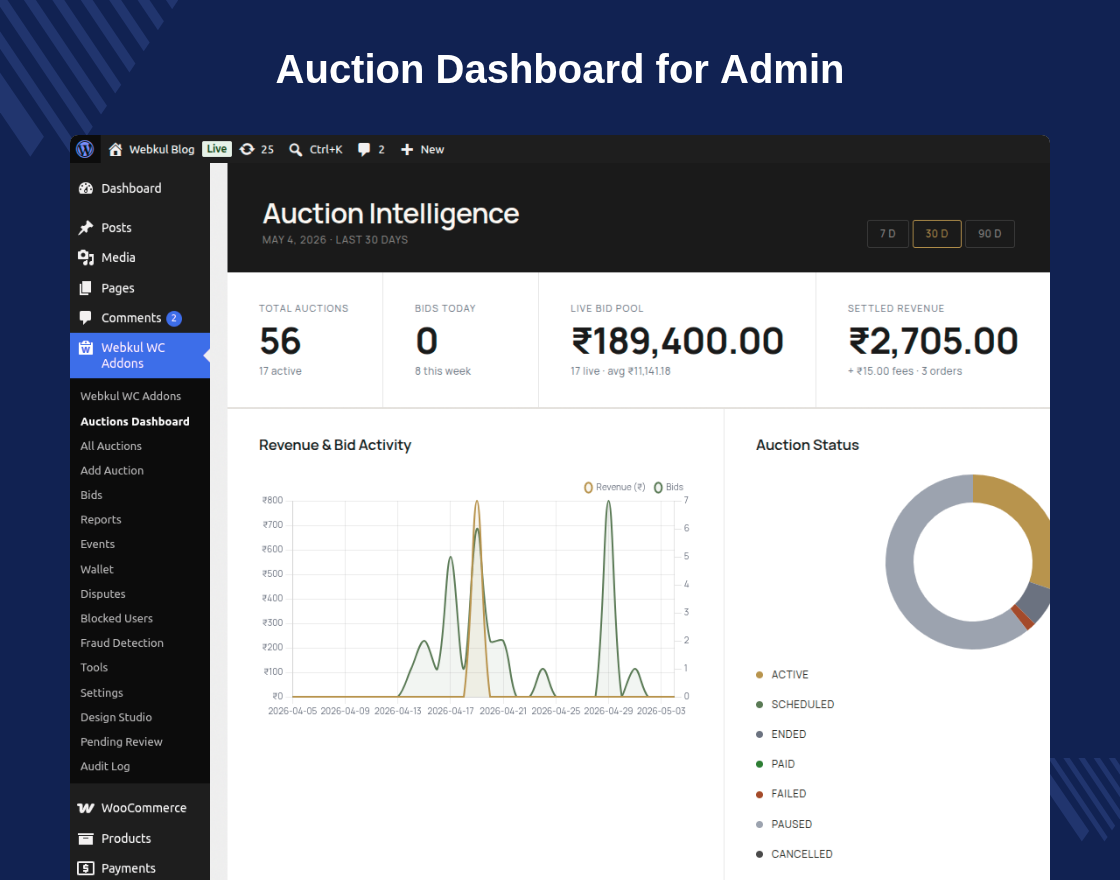
Task: Click the Total Auctions value 56
Action: 280,341
